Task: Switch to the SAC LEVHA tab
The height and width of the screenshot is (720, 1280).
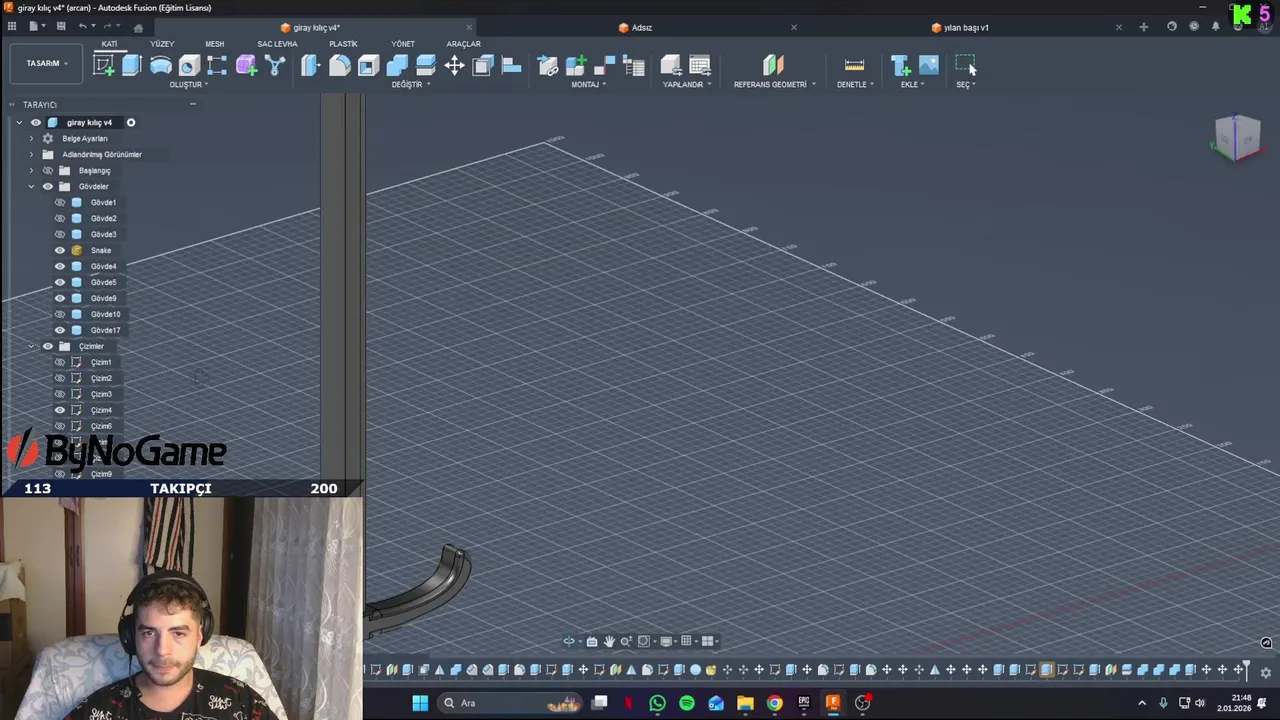Action: (x=277, y=44)
